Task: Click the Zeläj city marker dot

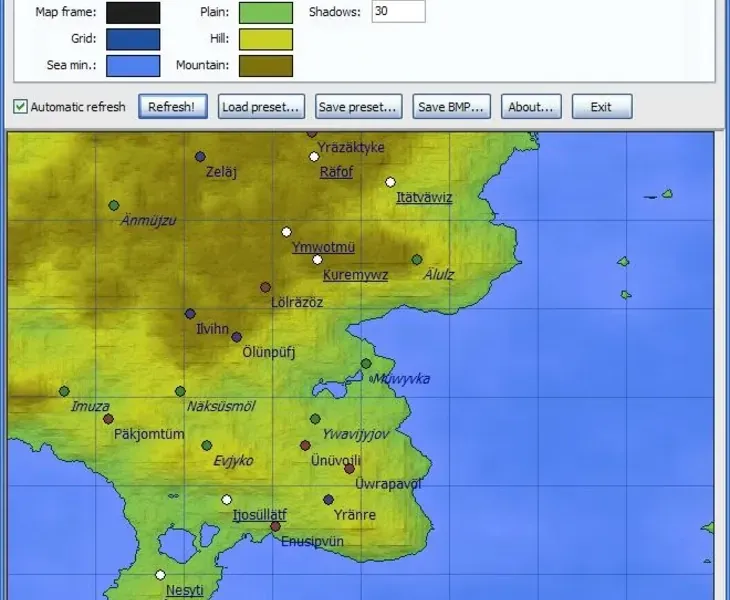Action: (200, 156)
